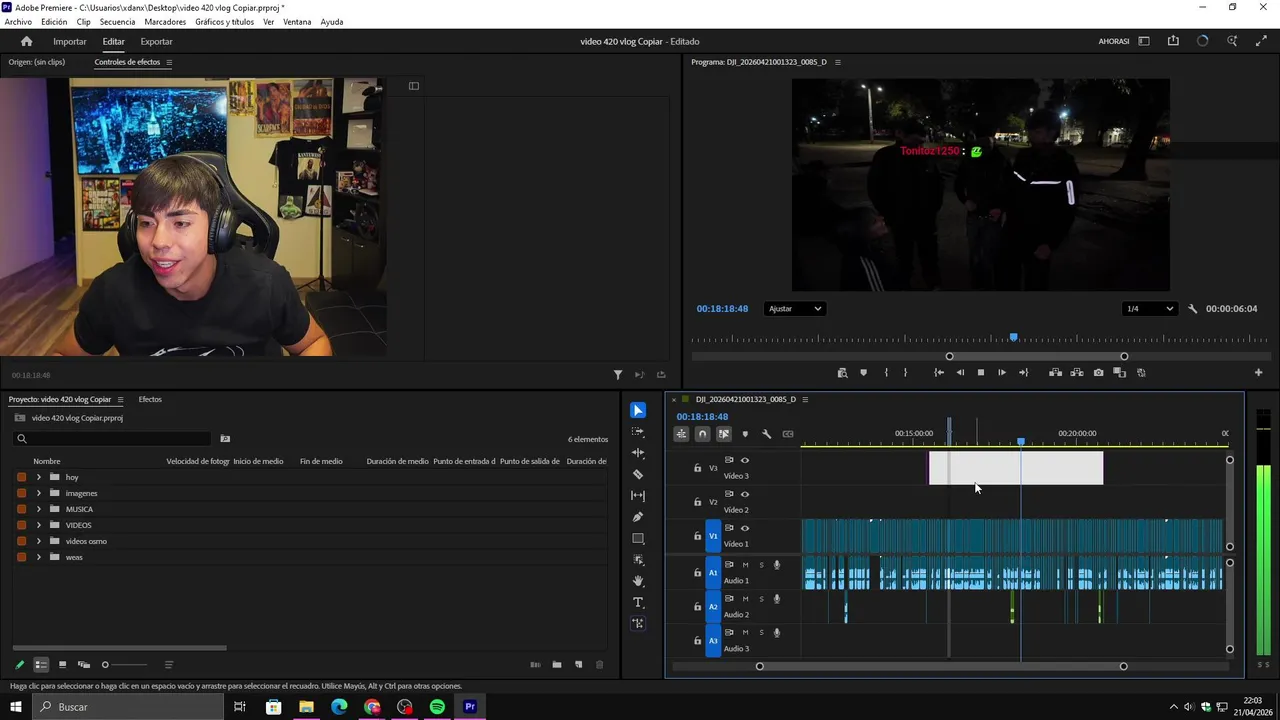Toggle visibility eye for Video 1 track
Image resolution: width=1280 pixels, height=720 pixels.
(x=744, y=528)
